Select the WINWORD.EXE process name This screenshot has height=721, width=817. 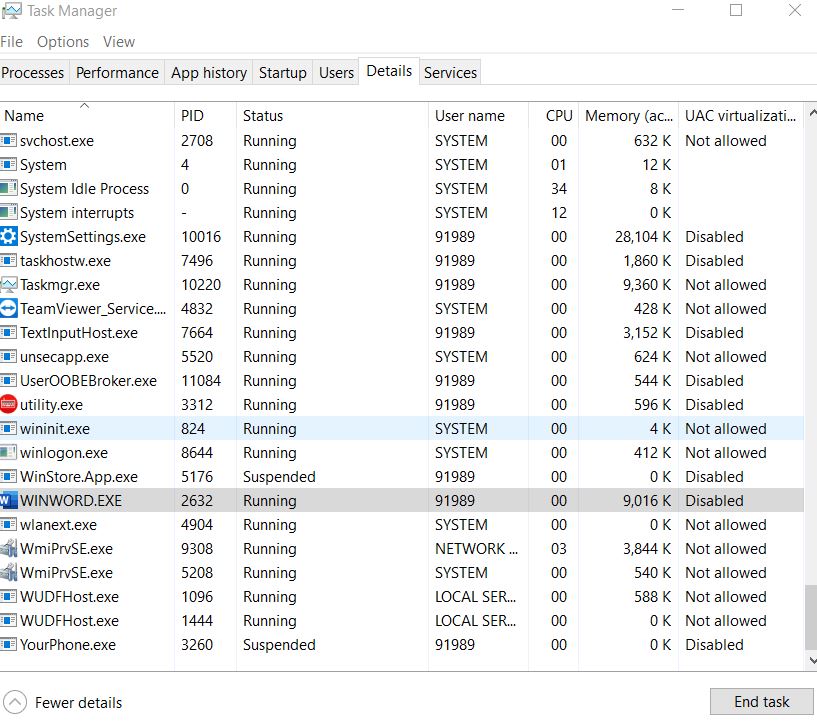(71, 501)
